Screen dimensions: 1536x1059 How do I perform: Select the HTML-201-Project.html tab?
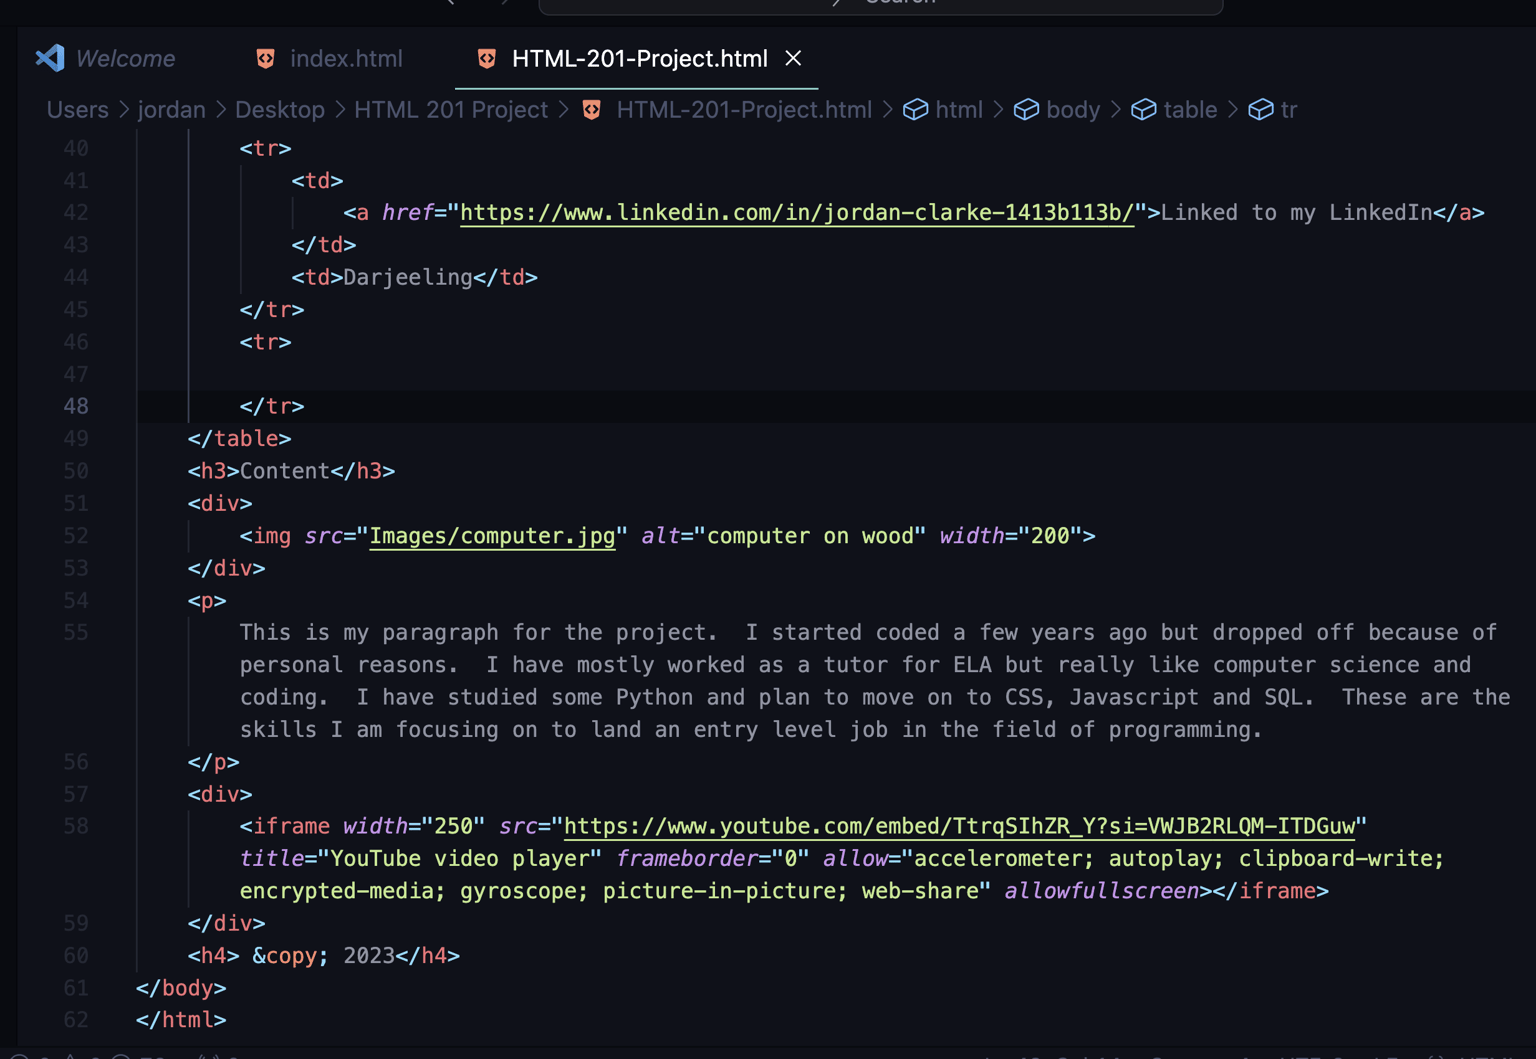coord(639,59)
